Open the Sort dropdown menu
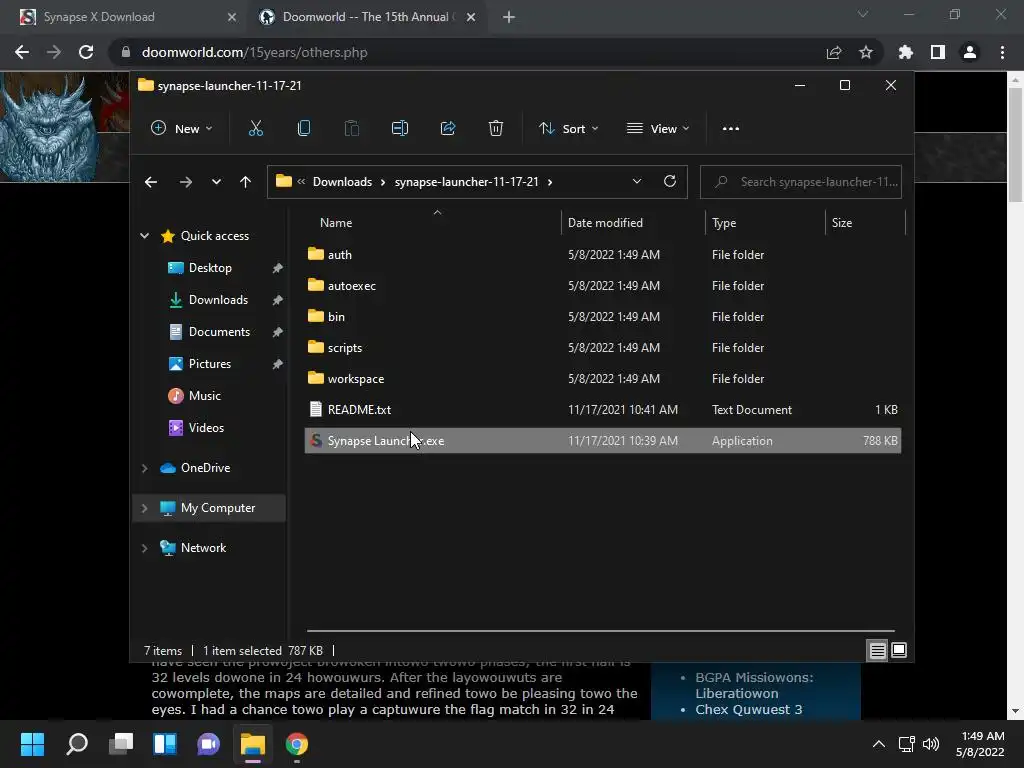This screenshot has height=768, width=1024. coord(568,129)
